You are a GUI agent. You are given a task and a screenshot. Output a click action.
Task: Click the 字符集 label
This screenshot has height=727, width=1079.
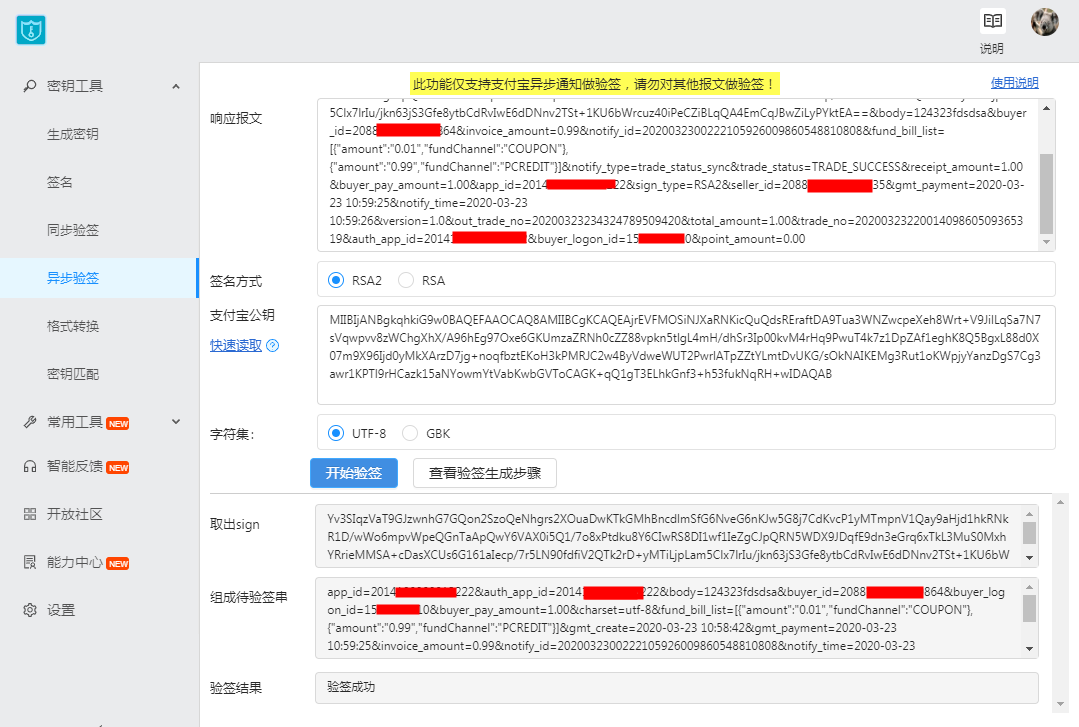(x=232, y=434)
